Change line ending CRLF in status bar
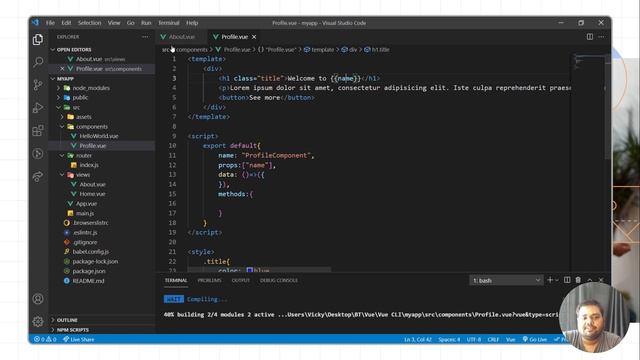Image resolution: width=640 pixels, height=360 pixels. (493, 339)
